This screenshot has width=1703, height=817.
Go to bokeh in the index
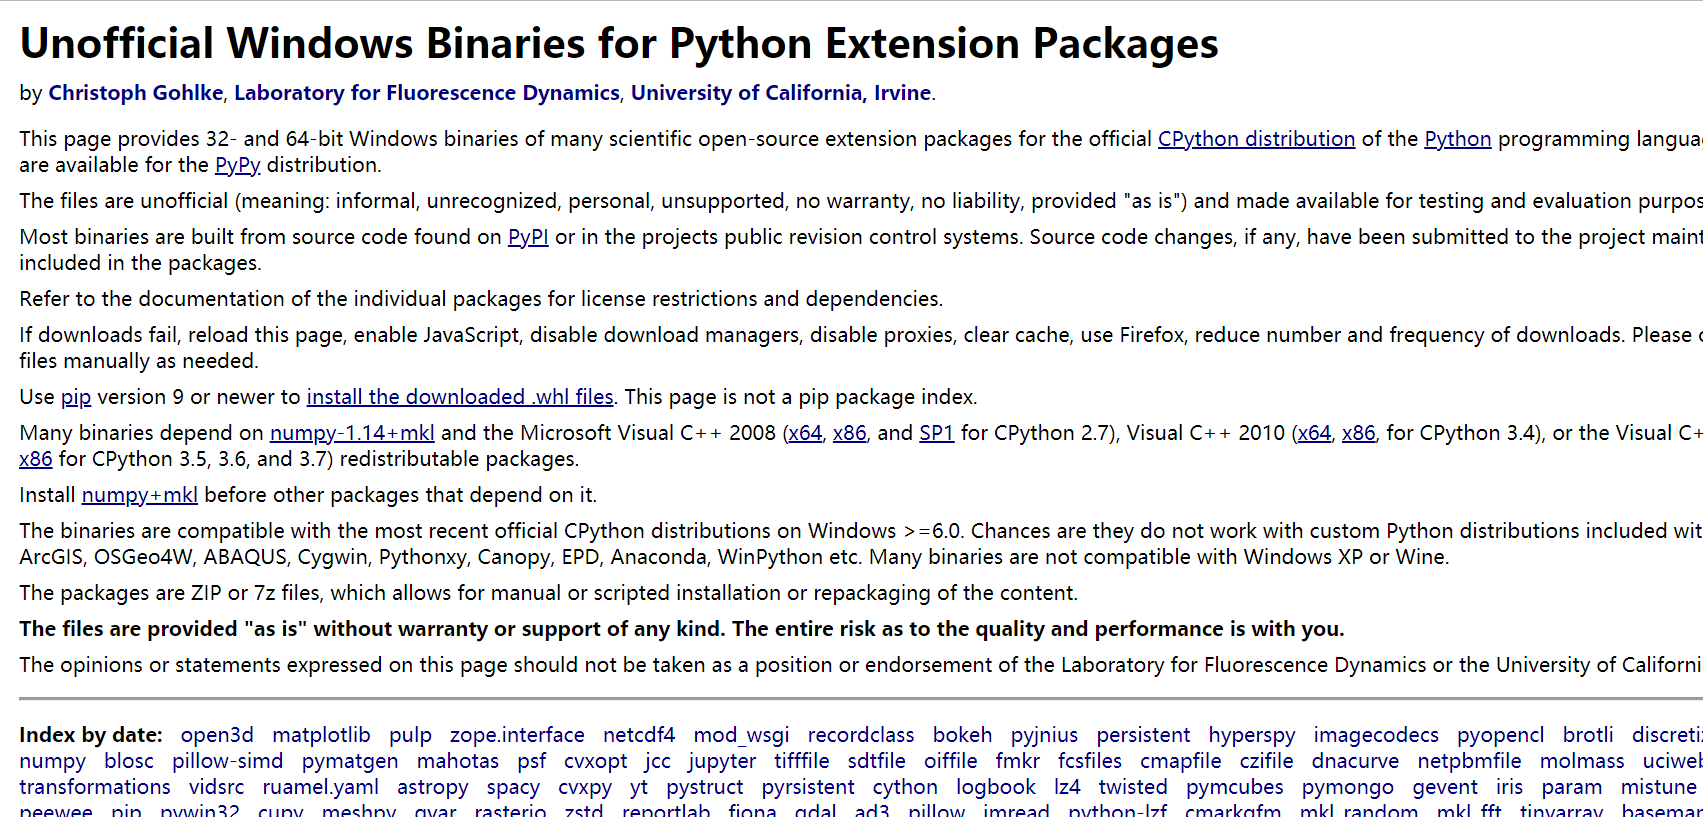(x=963, y=735)
